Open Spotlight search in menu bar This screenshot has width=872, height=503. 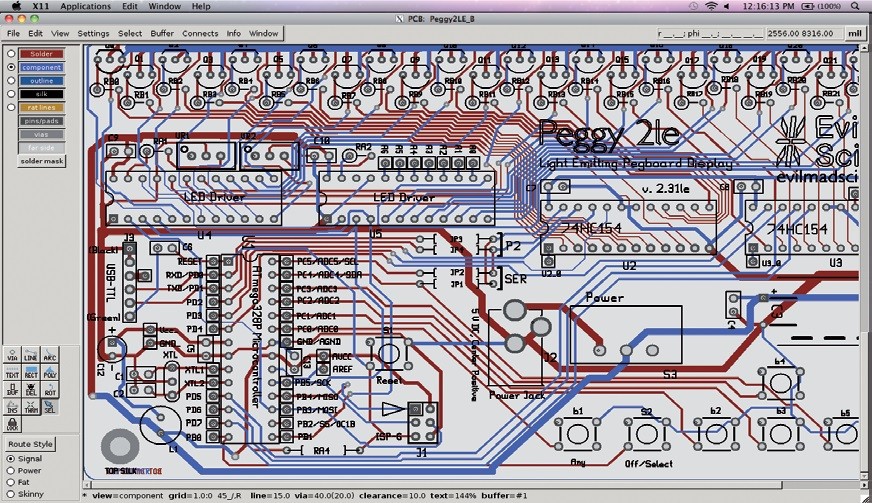[855, 6]
